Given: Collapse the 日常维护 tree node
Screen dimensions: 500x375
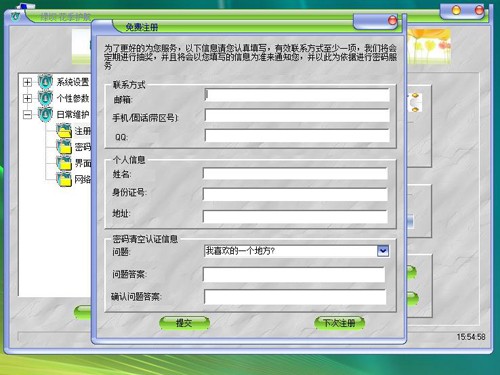Looking at the screenshot, I should coord(27,115).
